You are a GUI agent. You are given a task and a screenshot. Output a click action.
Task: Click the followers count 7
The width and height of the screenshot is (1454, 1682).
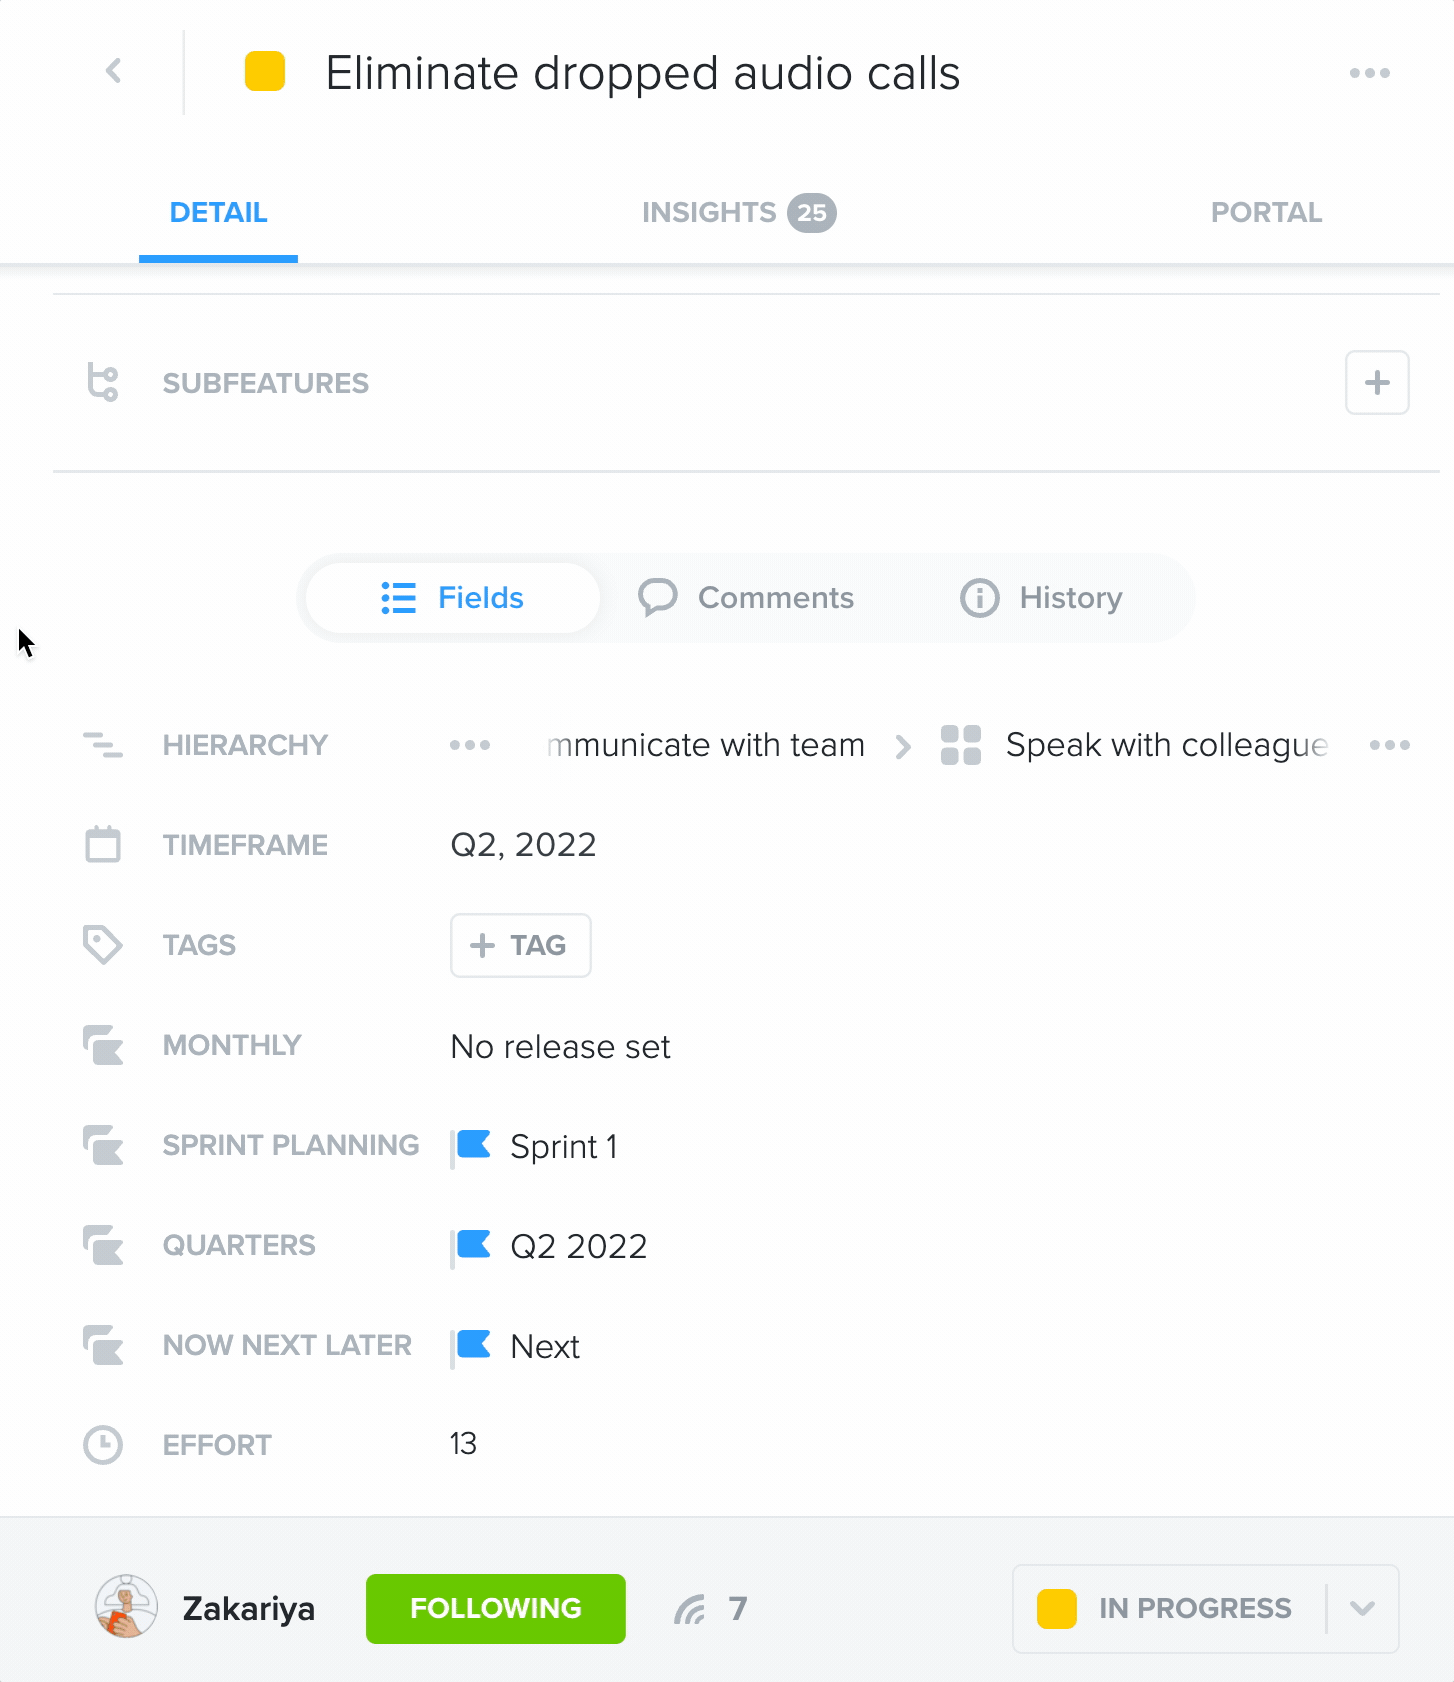(x=738, y=1609)
